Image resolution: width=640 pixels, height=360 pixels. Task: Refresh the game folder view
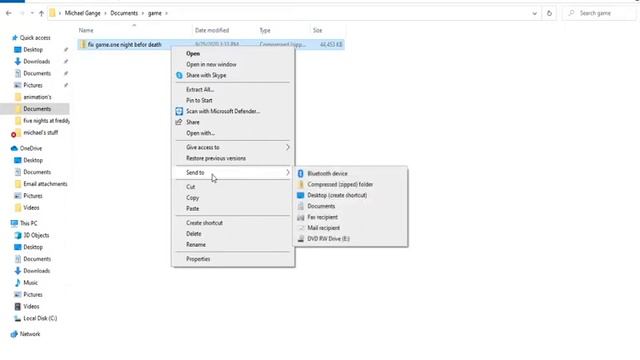click(x=549, y=13)
